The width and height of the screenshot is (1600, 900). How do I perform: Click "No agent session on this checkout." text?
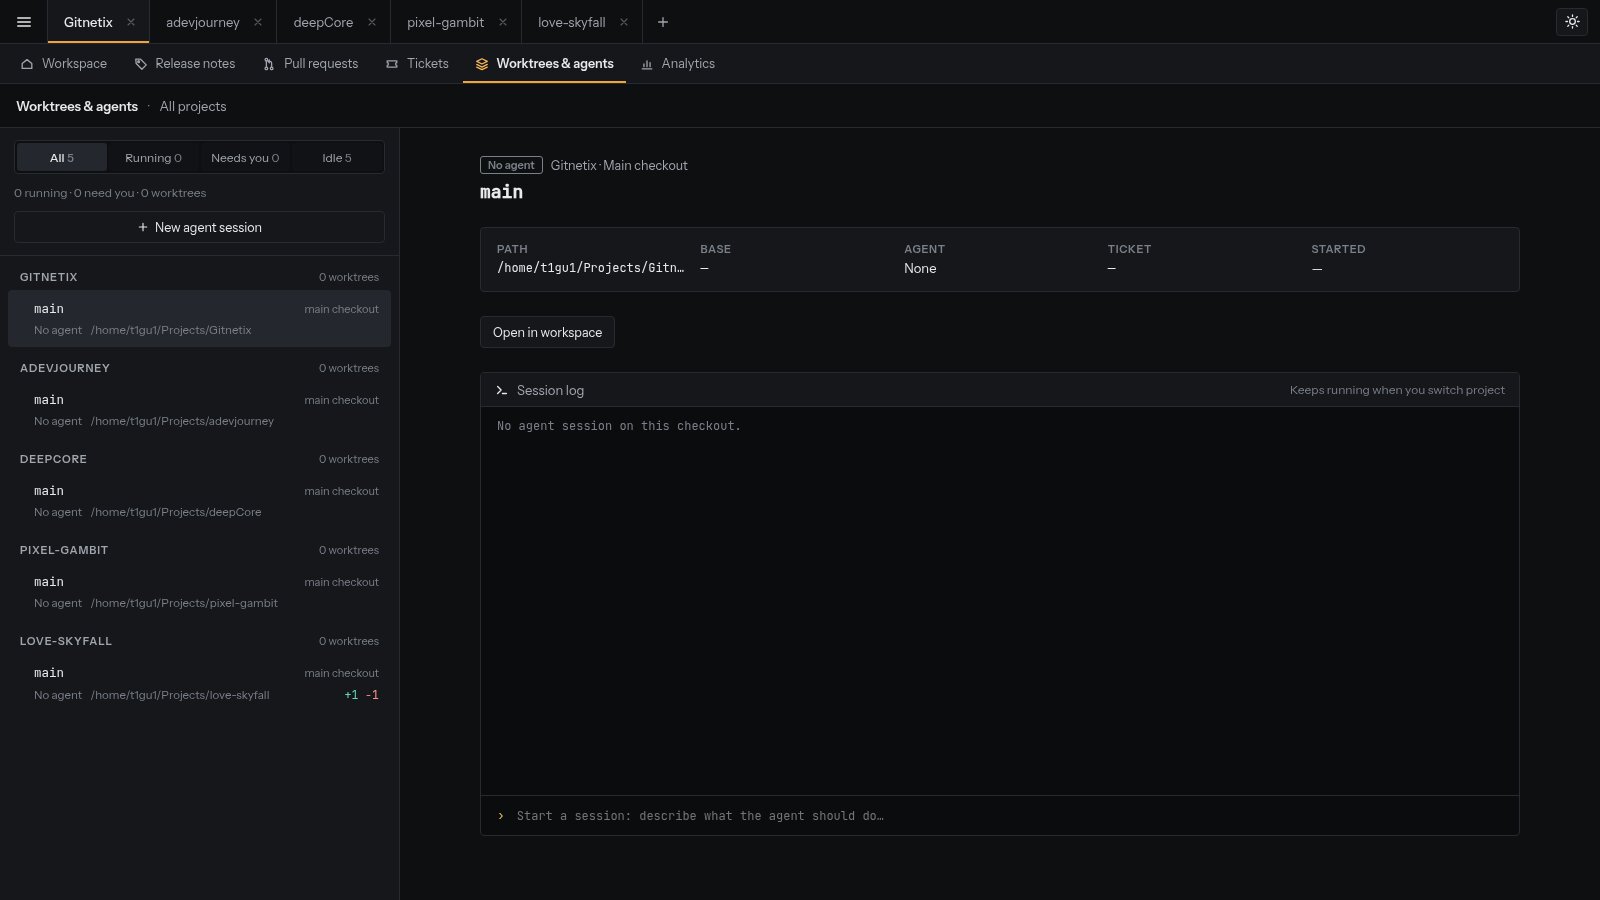[x=619, y=426]
